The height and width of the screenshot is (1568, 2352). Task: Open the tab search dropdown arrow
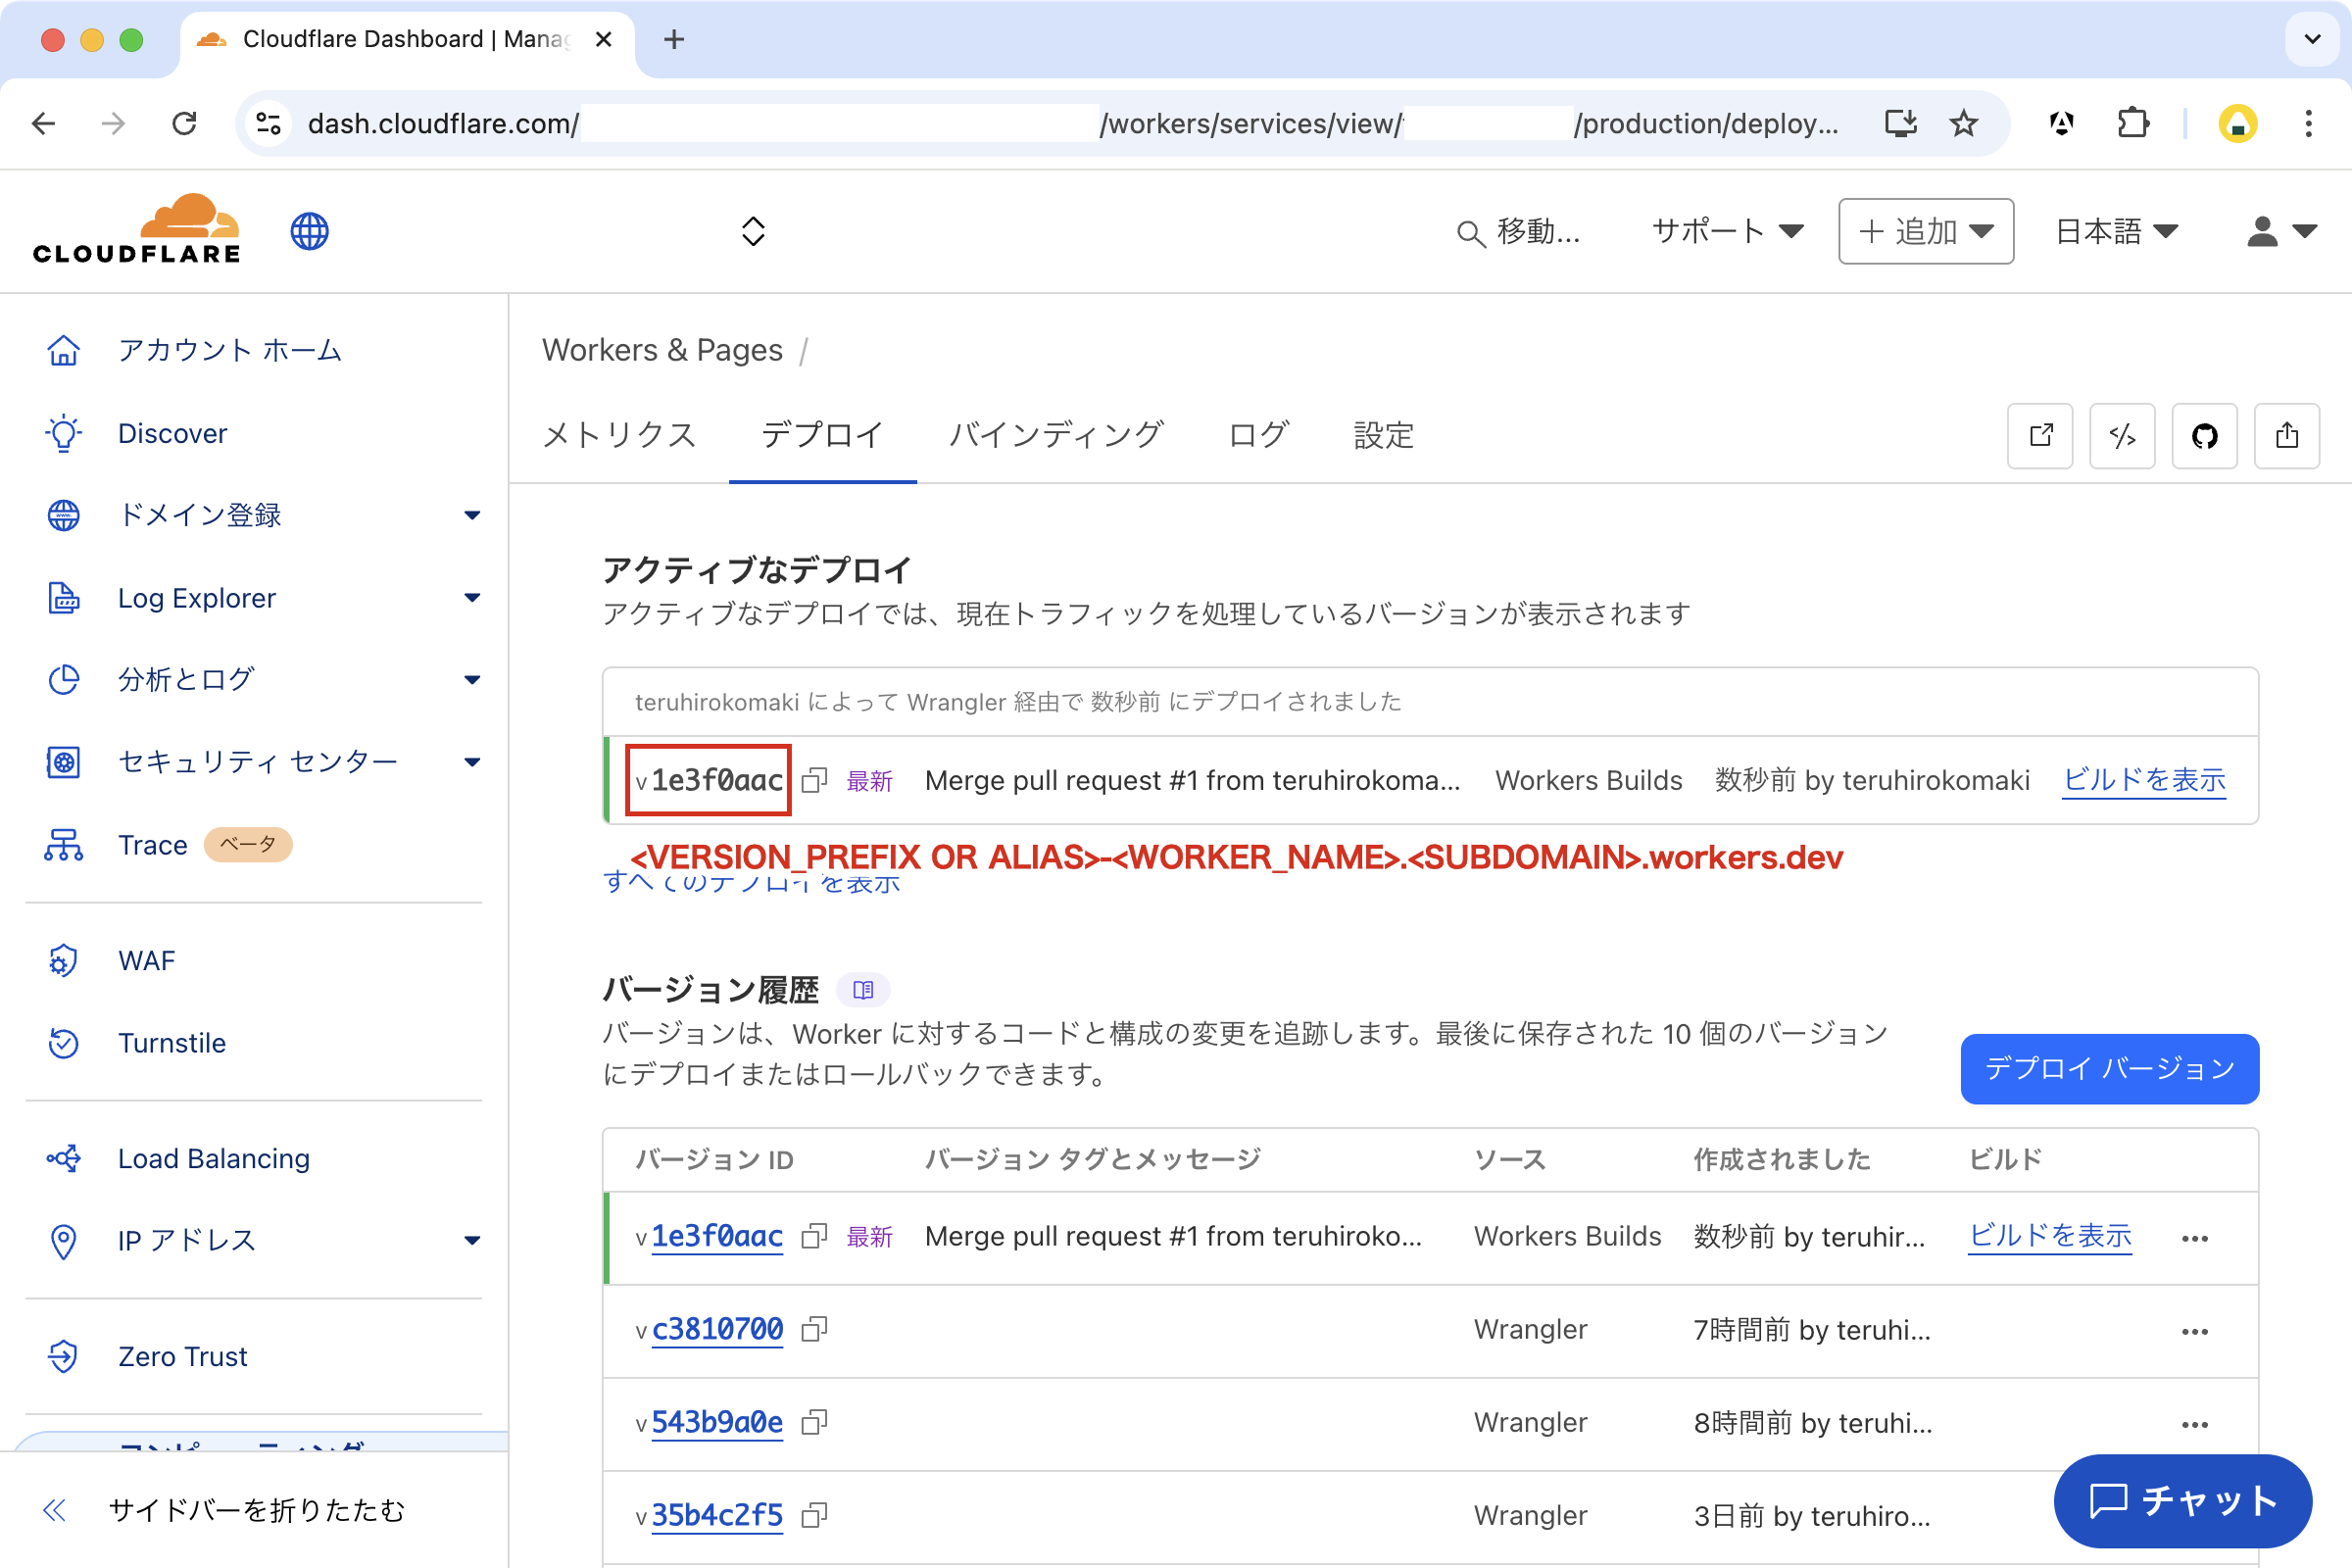(x=2312, y=39)
